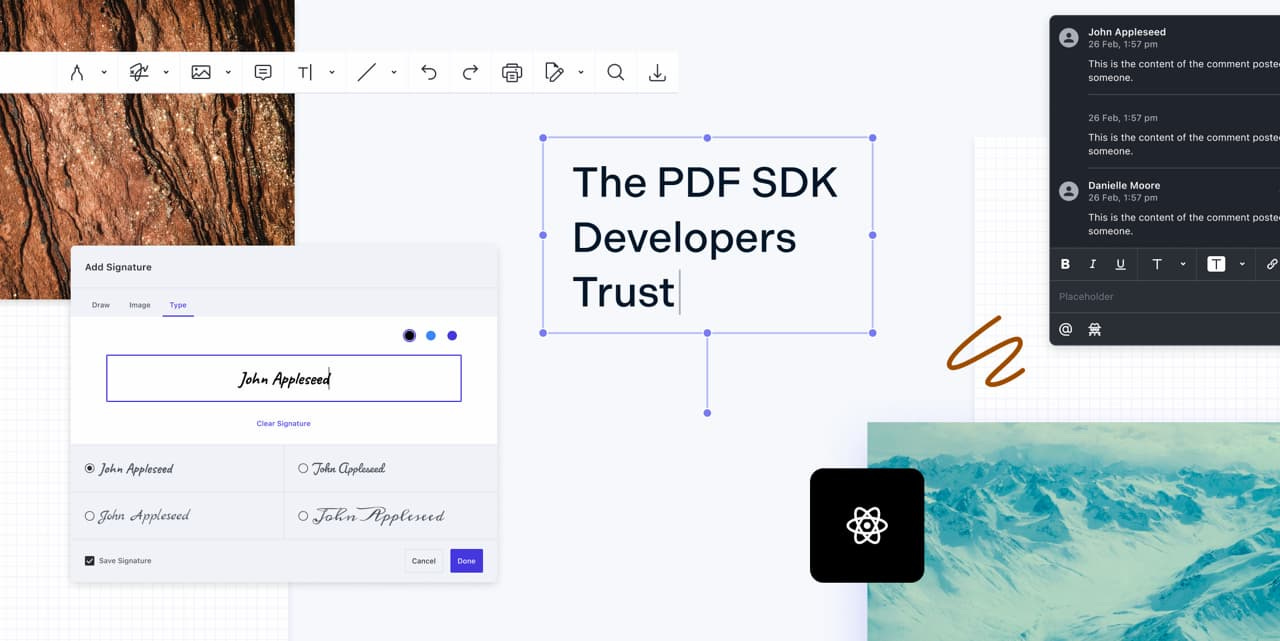Click the Danielle Moore comment name
This screenshot has height=641, width=1280.
tap(1124, 185)
